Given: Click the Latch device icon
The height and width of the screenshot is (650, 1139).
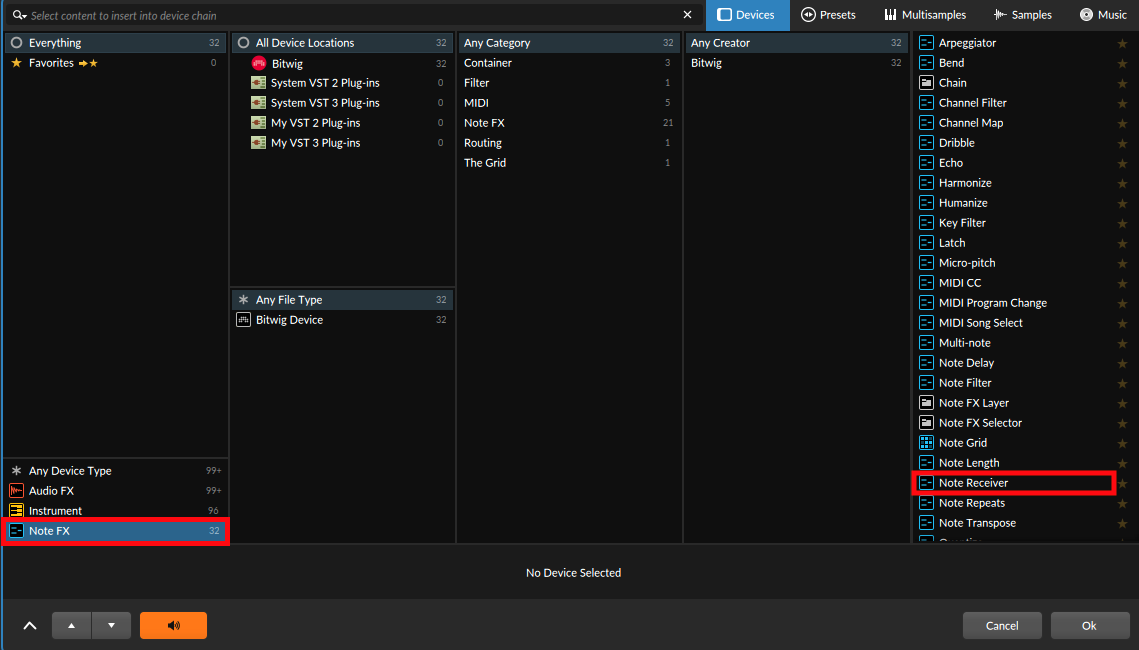Looking at the screenshot, I should [926, 243].
